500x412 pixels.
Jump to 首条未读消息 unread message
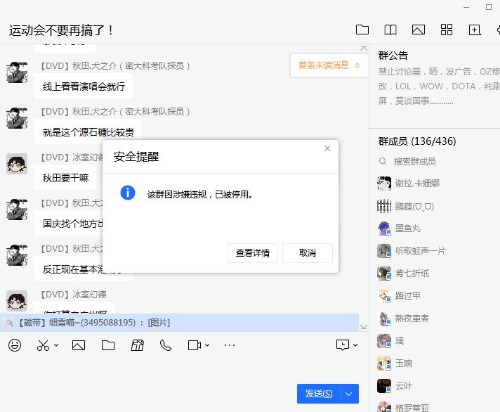(x=329, y=65)
